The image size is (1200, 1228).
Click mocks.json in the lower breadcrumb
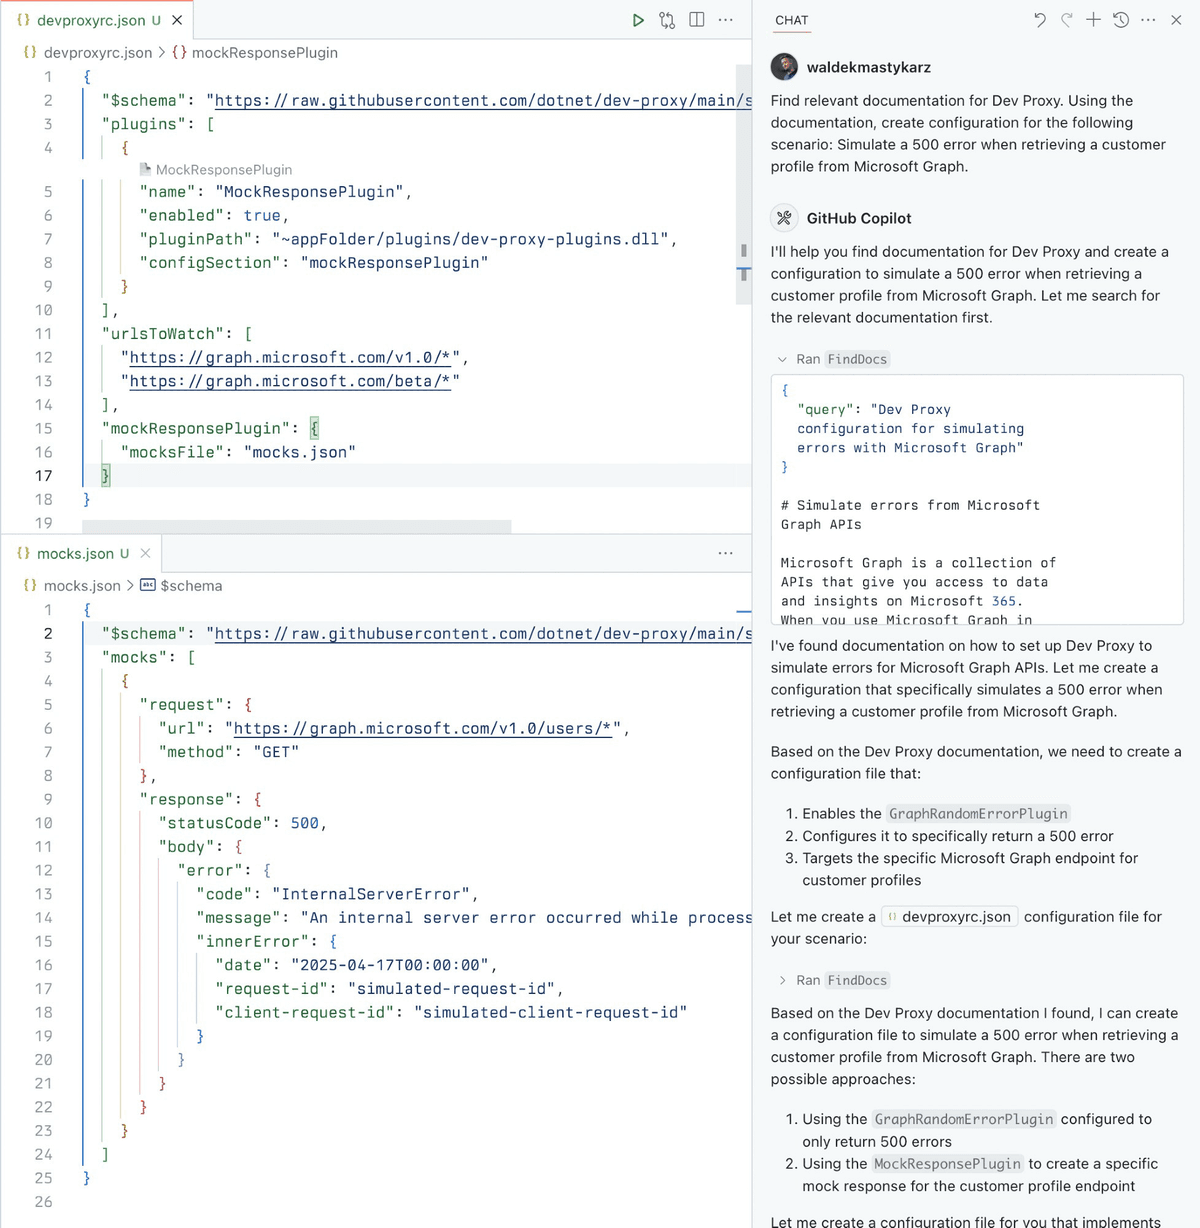click(x=82, y=586)
